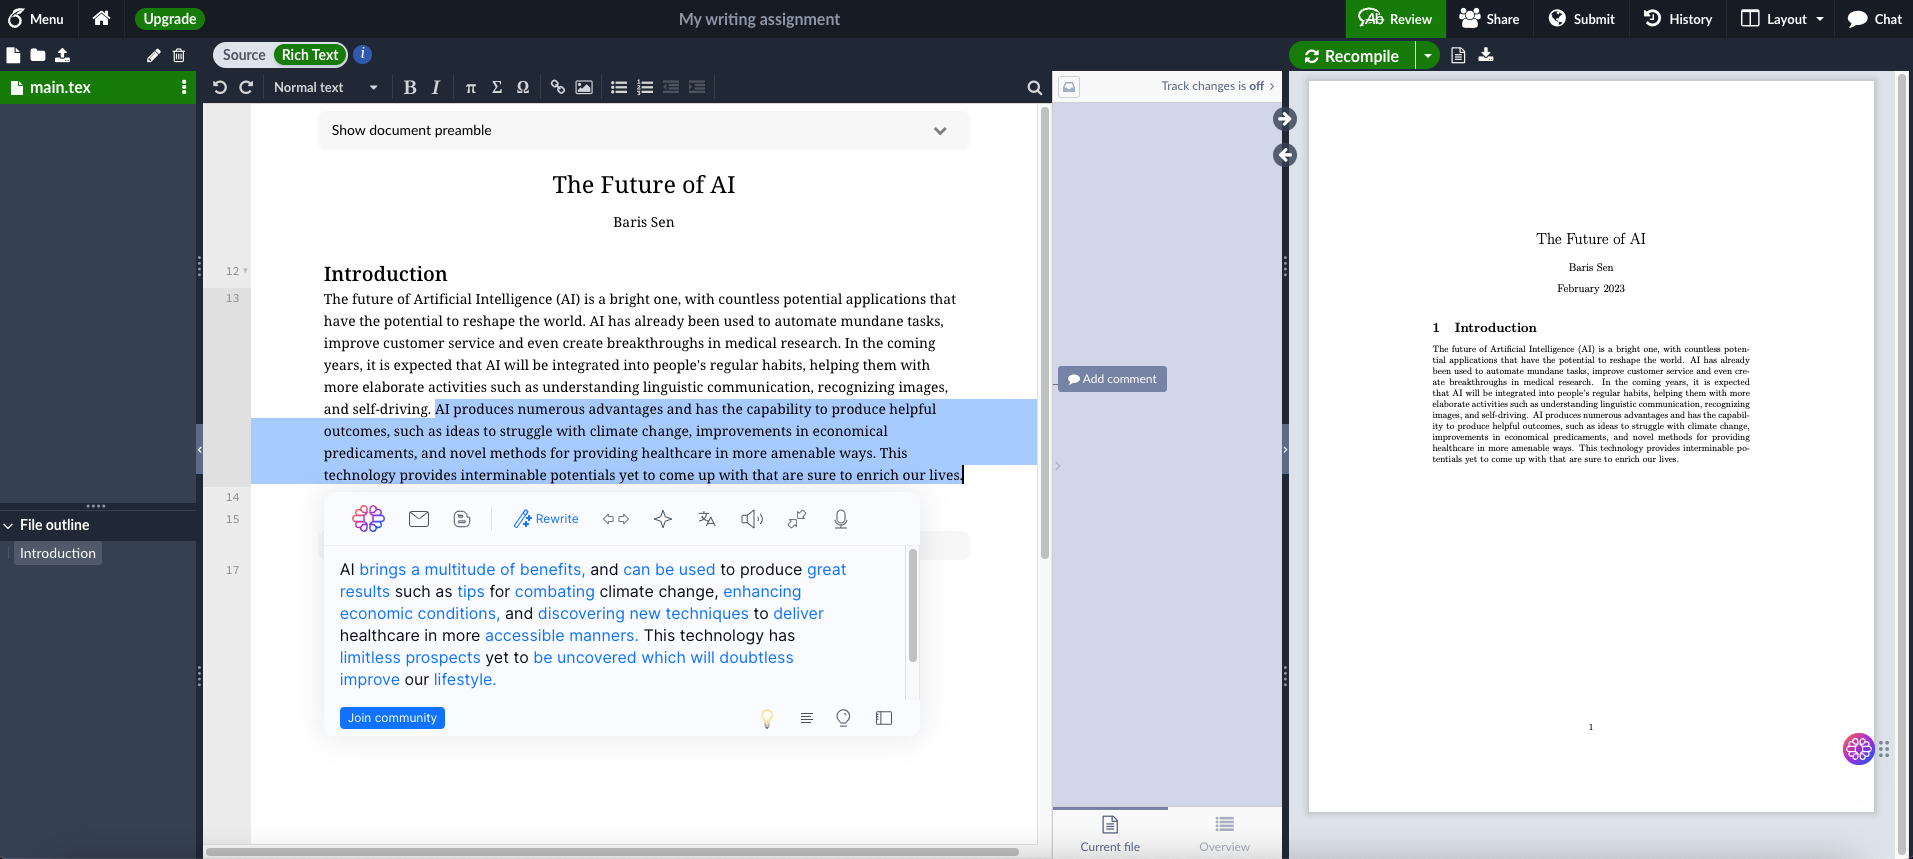Redo the last edit
This screenshot has height=859, width=1913.
(x=246, y=87)
